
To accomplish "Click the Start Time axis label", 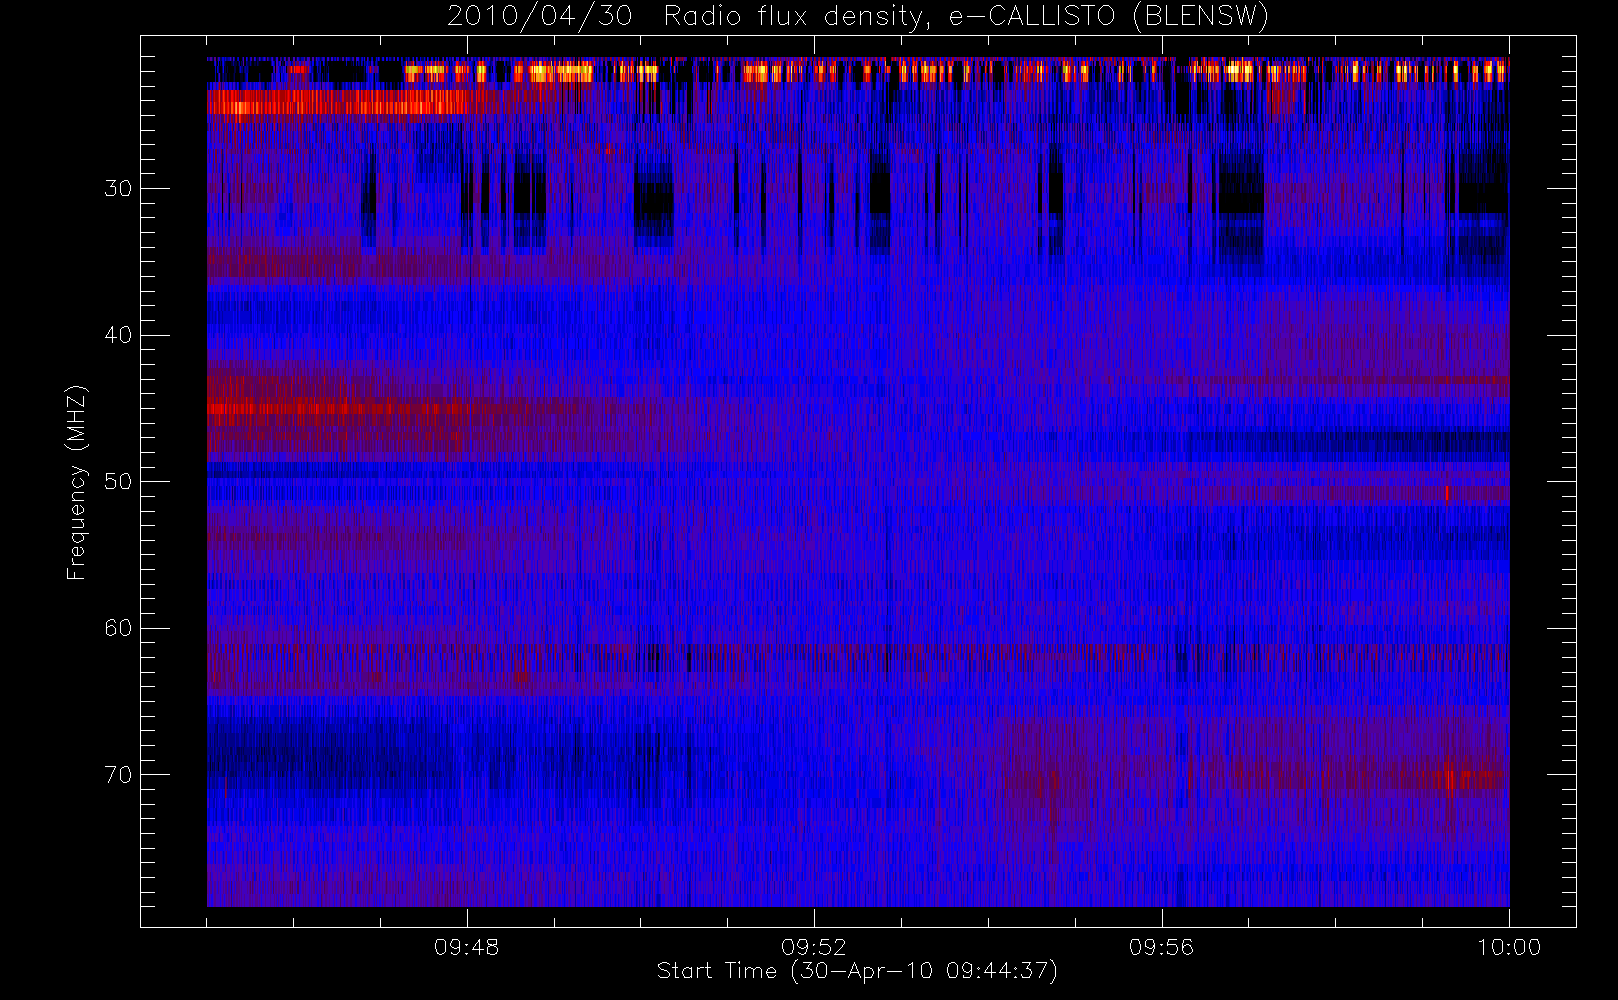I will (x=857, y=971).
